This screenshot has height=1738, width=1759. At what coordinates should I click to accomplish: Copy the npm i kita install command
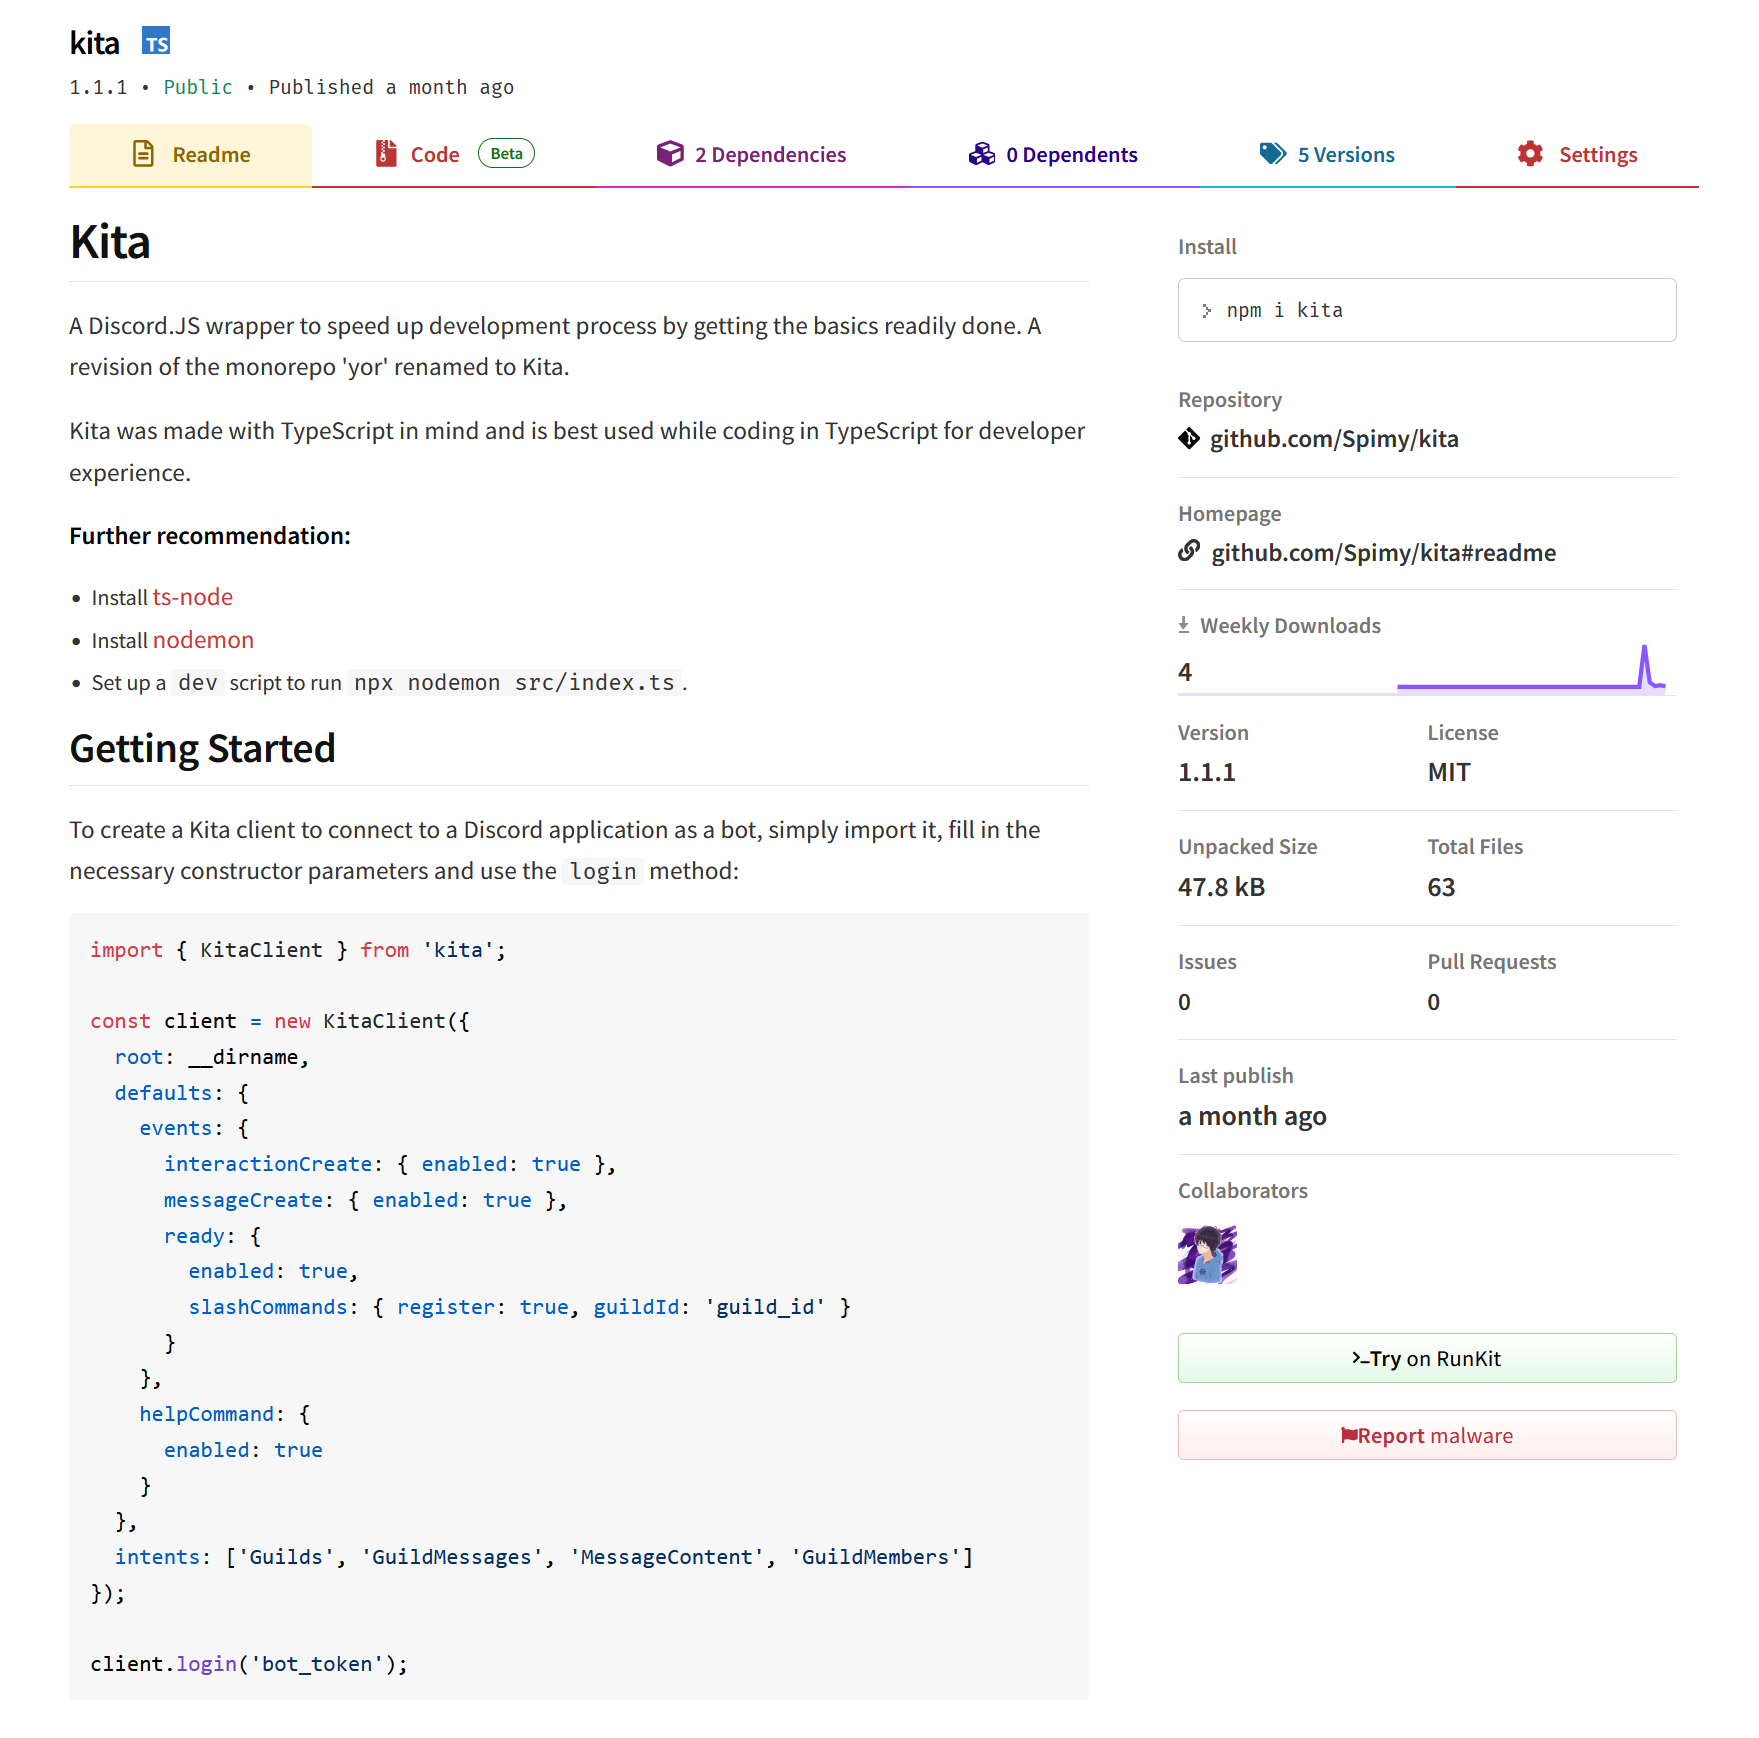click(1427, 310)
